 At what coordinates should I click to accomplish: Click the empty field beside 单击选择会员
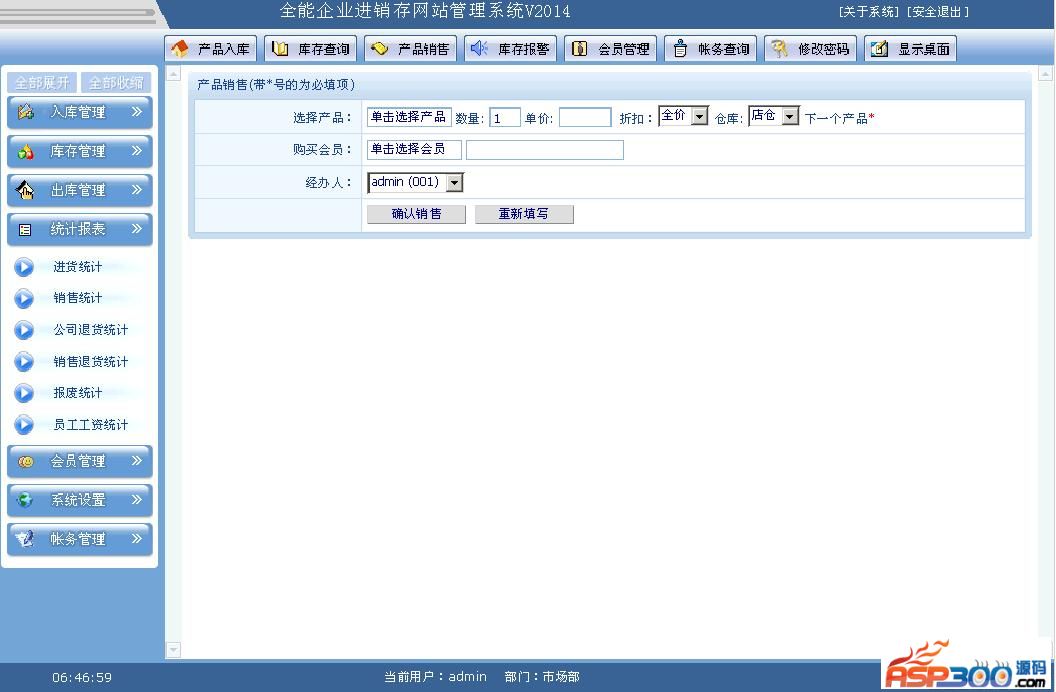(545, 149)
